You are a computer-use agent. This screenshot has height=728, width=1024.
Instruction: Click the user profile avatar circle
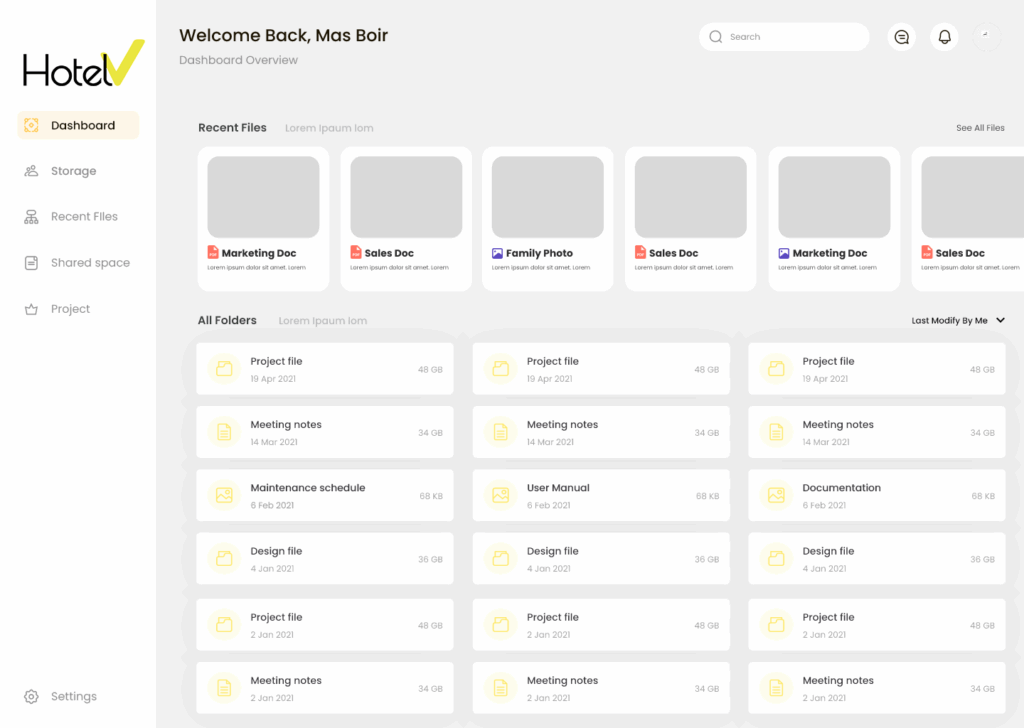coord(986,37)
